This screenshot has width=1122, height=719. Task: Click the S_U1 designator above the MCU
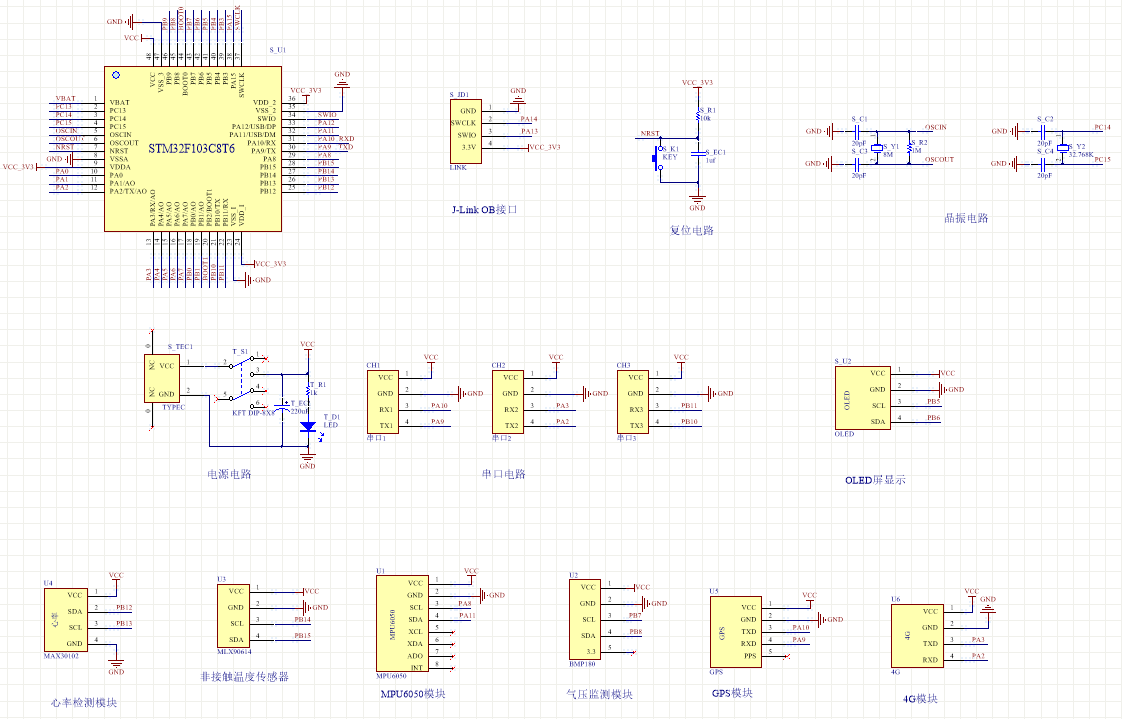tap(278, 50)
